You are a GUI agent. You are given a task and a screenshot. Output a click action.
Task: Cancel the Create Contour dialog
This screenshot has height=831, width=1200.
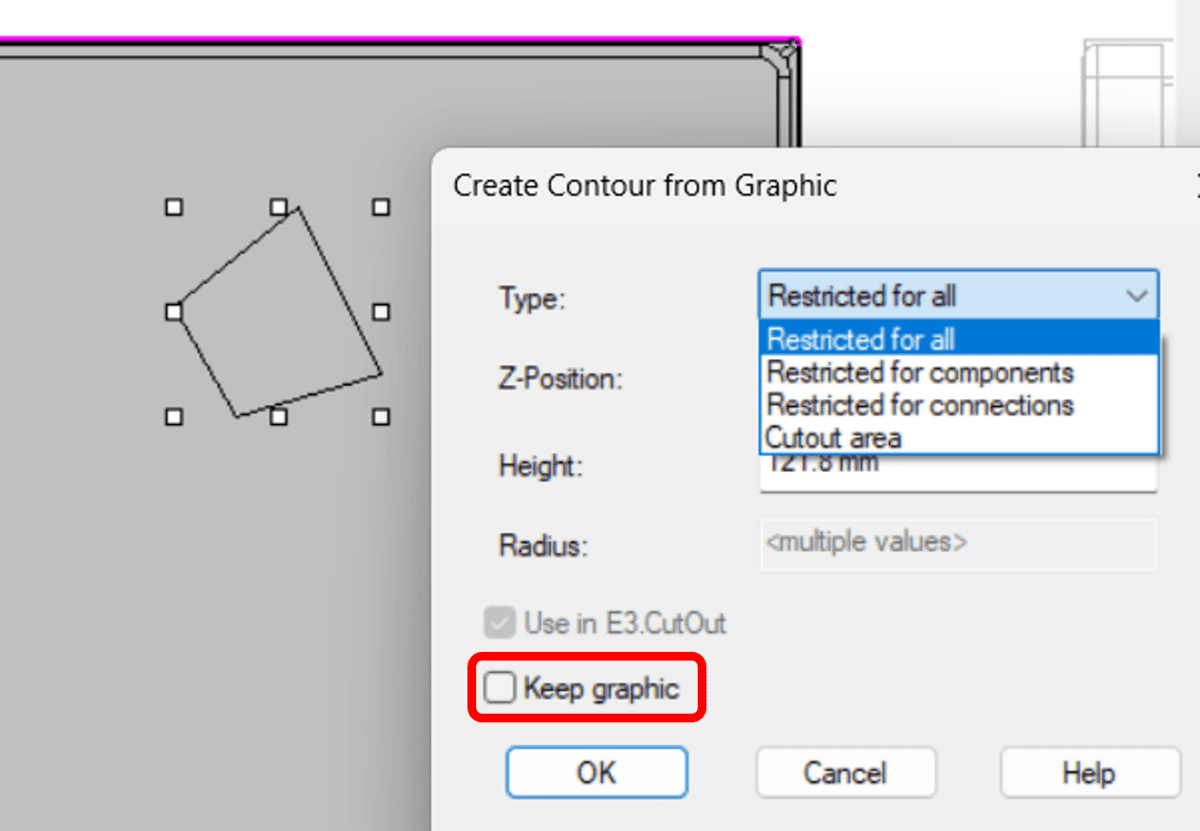(845, 772)
